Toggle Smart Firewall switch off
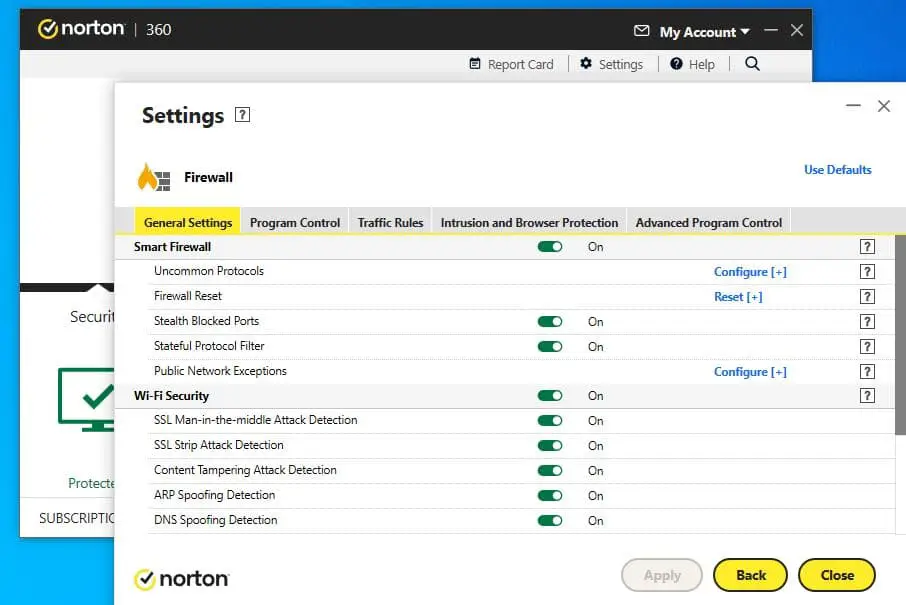906x605 pixels. click(x=550, y=247)
